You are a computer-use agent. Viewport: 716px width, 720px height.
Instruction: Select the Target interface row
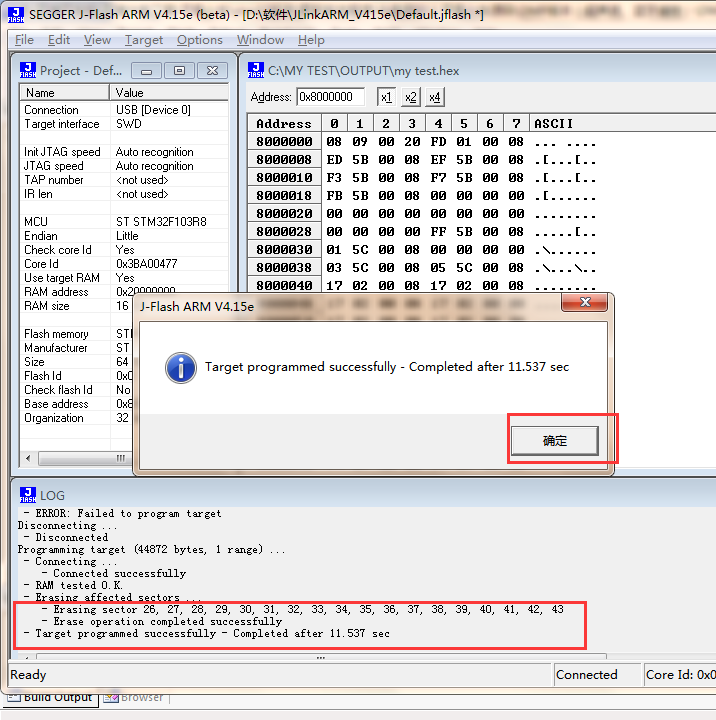pos(124,124)
